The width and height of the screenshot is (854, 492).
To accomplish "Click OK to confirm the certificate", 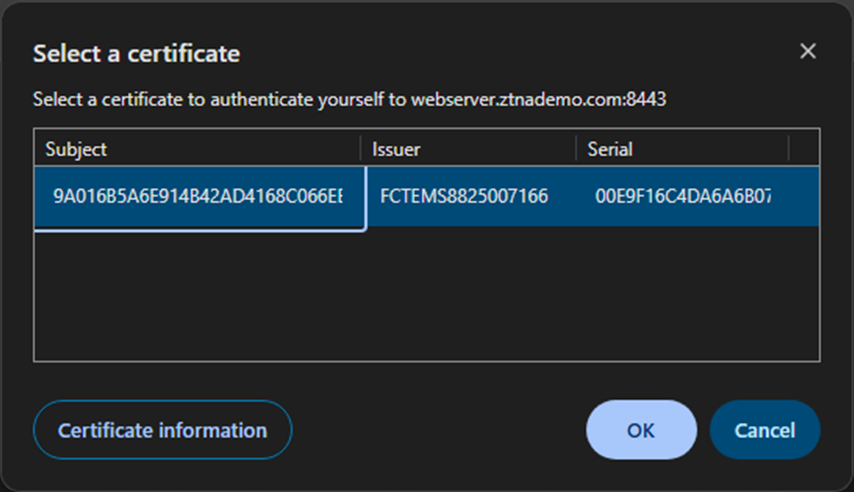I will tap(641, 430).
